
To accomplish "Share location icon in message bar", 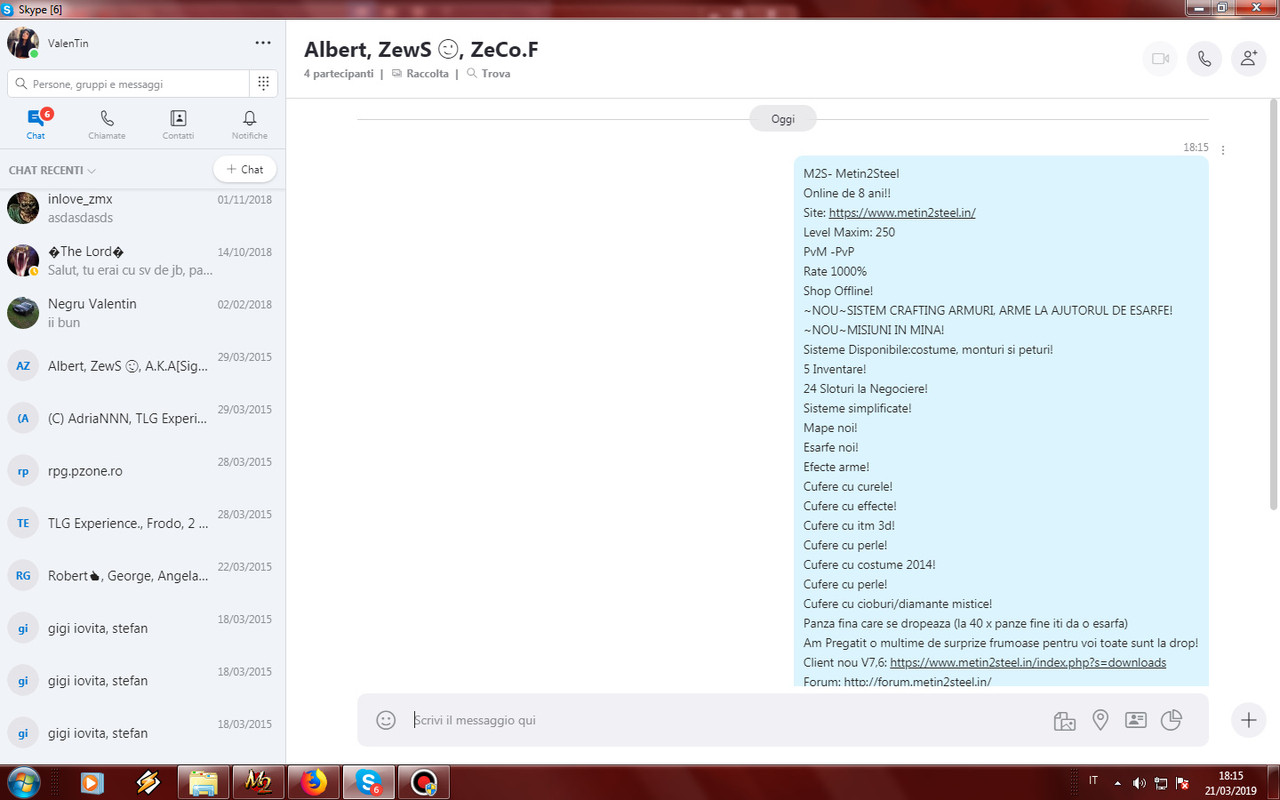I will (x=1100, y=720).
